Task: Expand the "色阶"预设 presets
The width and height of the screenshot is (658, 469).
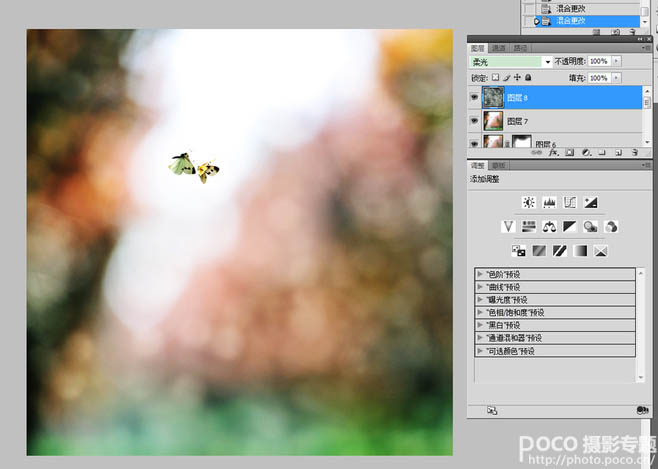Action: click(x=480, y=274)
